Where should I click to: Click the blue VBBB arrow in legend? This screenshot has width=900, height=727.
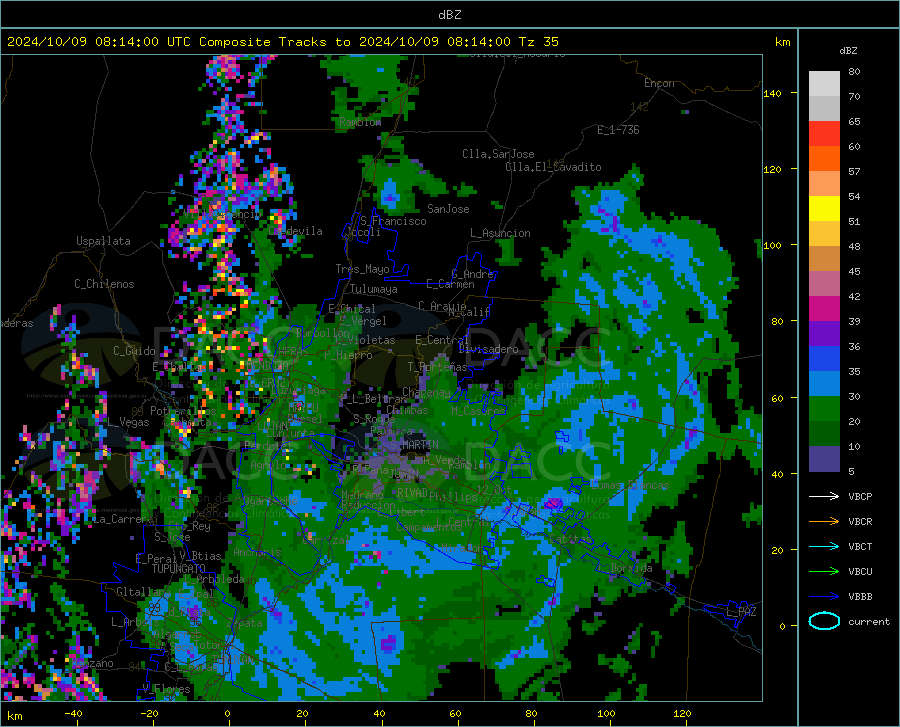click(x=824, y=597)
